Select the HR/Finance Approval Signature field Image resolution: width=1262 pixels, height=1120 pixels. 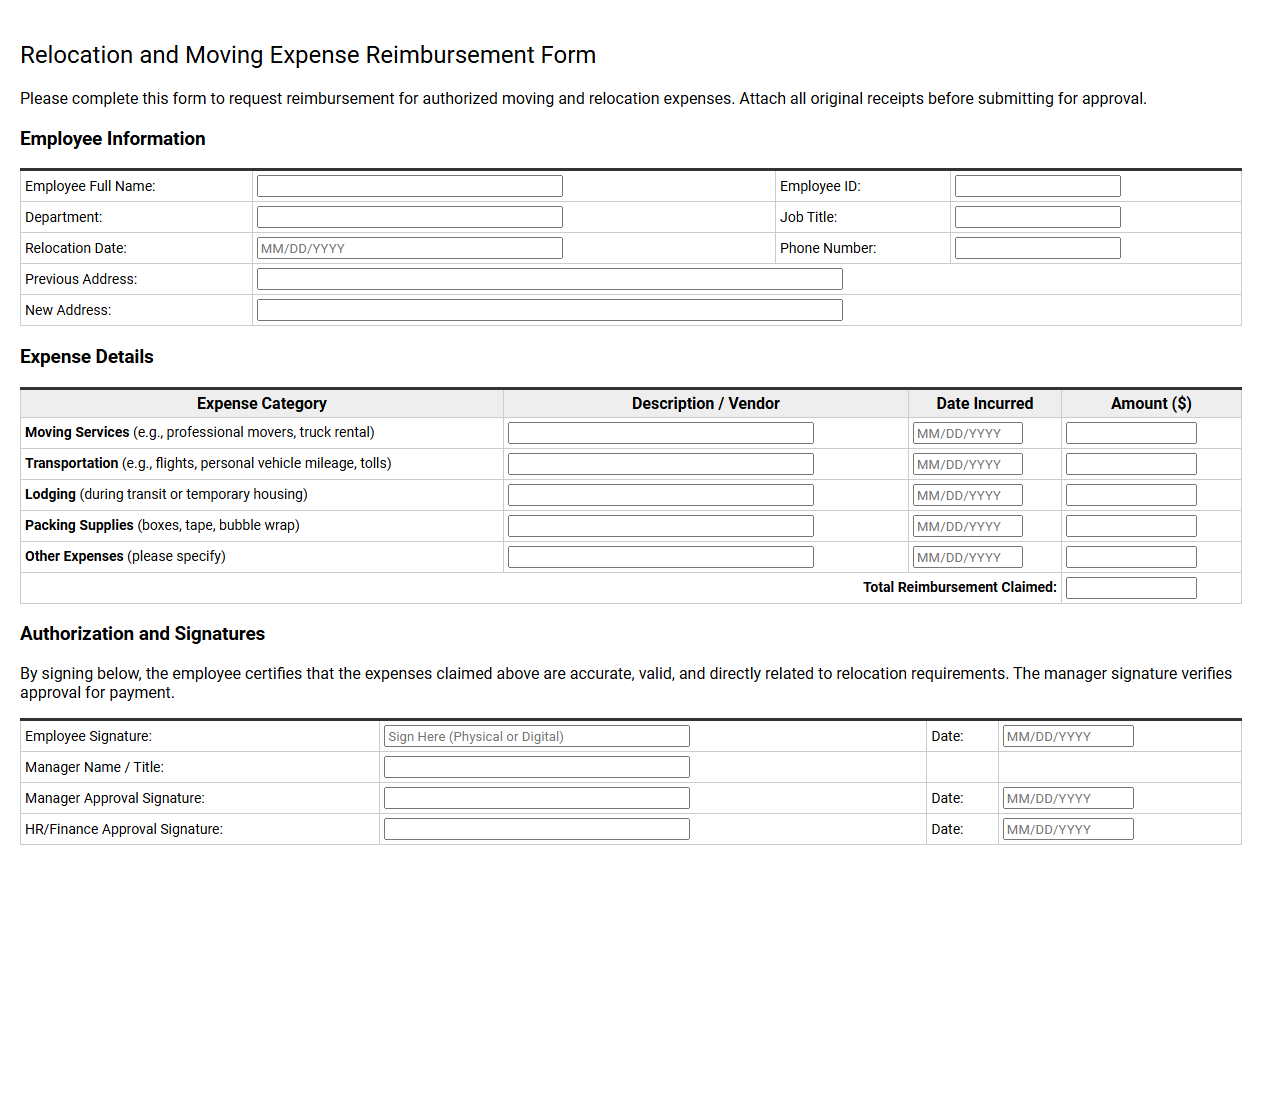click(x=537, y=829)
